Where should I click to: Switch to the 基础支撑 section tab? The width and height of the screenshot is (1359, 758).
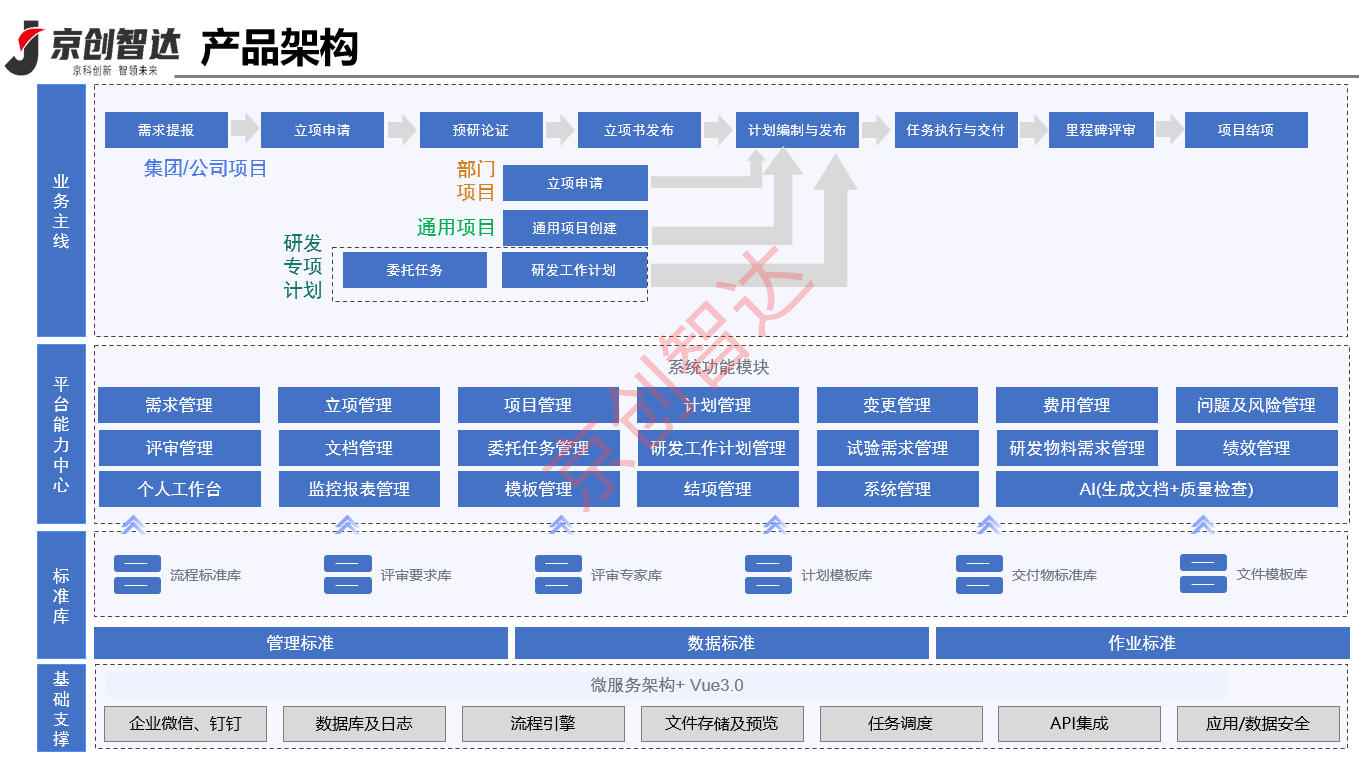click(x=60, y=705)
